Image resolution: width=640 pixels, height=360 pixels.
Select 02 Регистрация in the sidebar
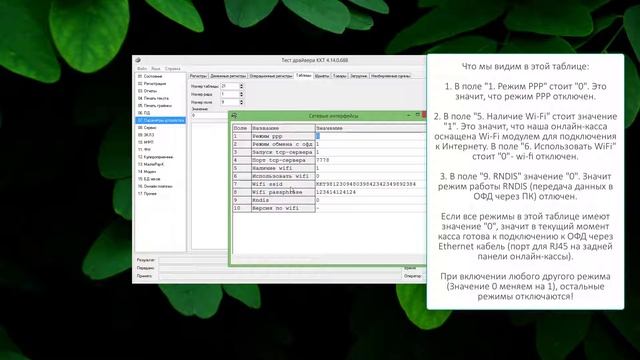tap(152, 84)
